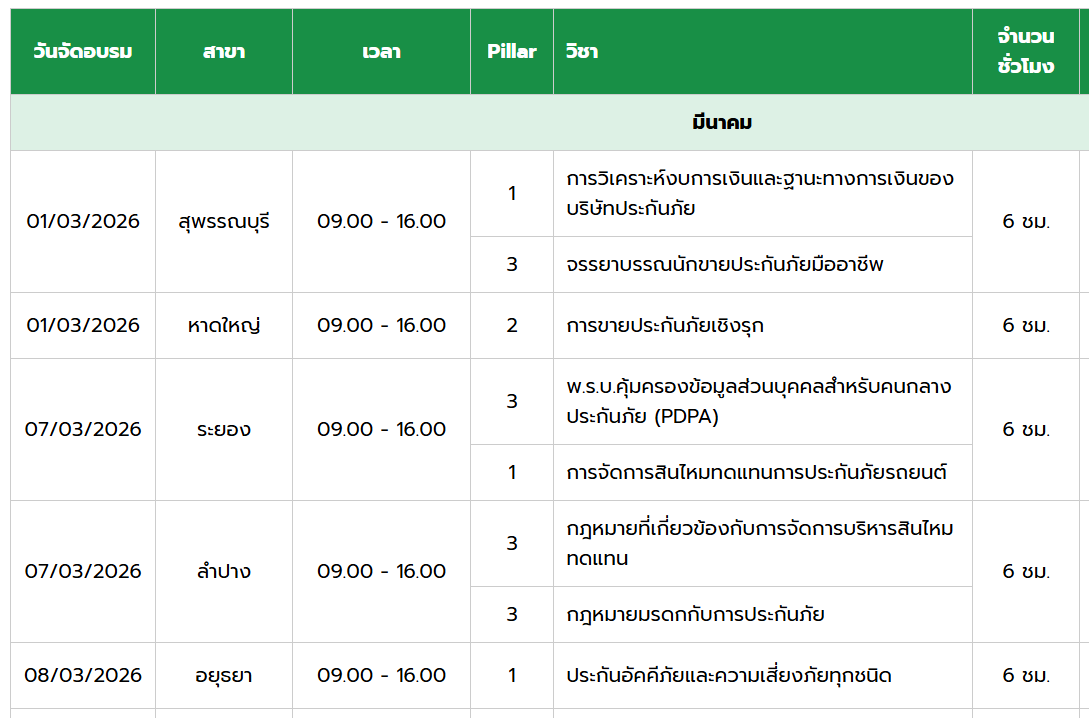This screenshot has width=1089, height=718.
Task: Click the date 08/03/2026
Action: coord(83,675)
